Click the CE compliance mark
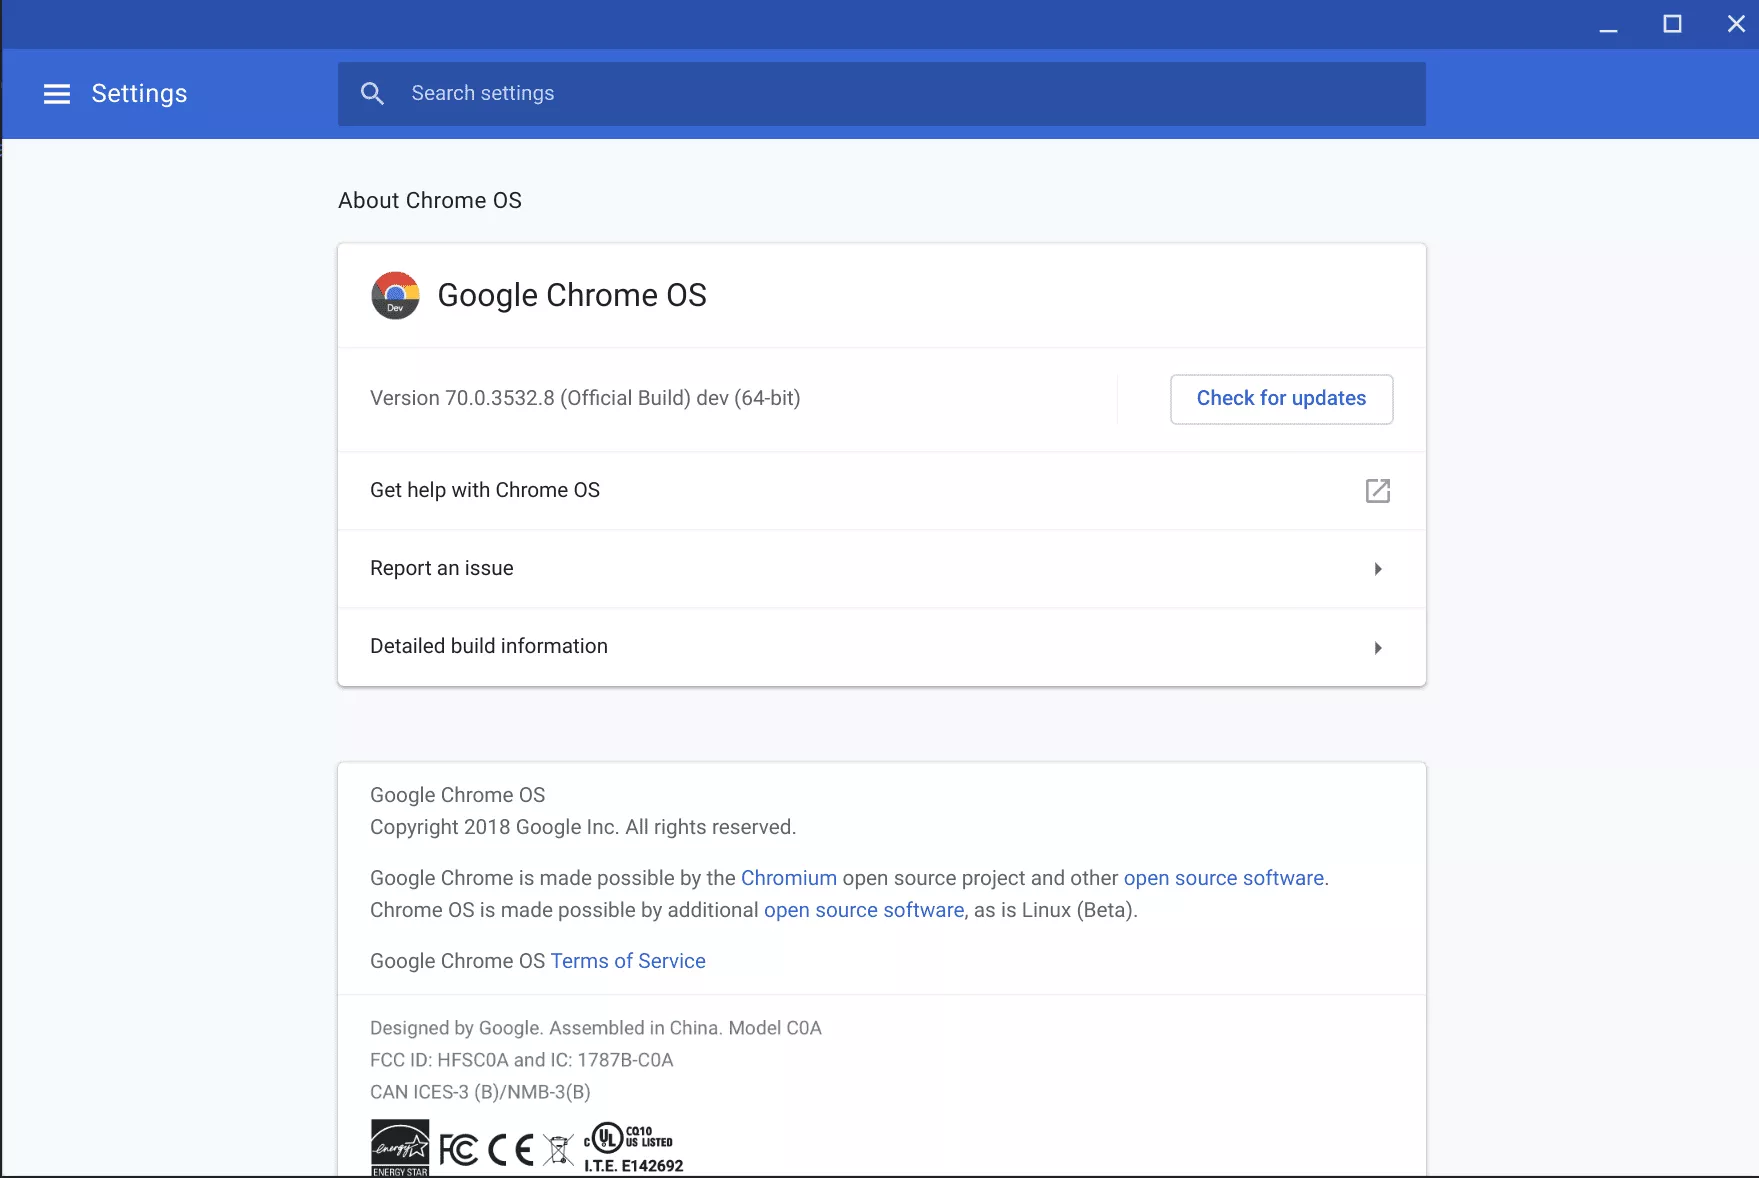The width and height of the screenshot is (1759, 1178). click(510, 1150)
